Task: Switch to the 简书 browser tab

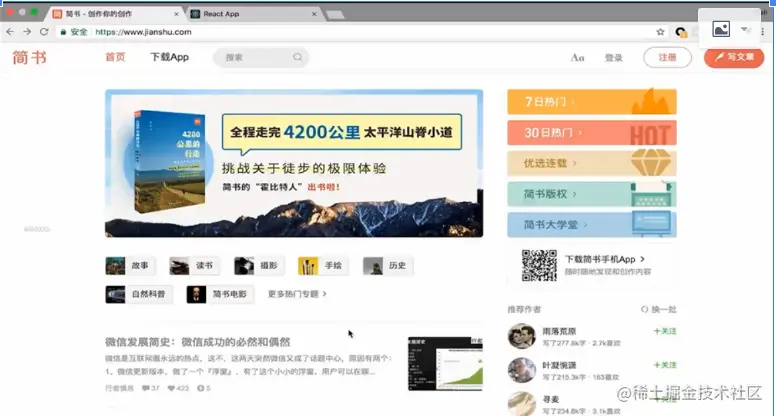Action: (116, 14)
